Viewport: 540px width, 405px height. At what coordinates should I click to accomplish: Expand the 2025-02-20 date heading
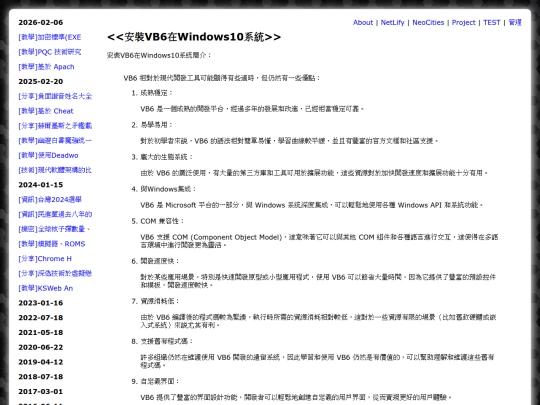tap(41, 82)
